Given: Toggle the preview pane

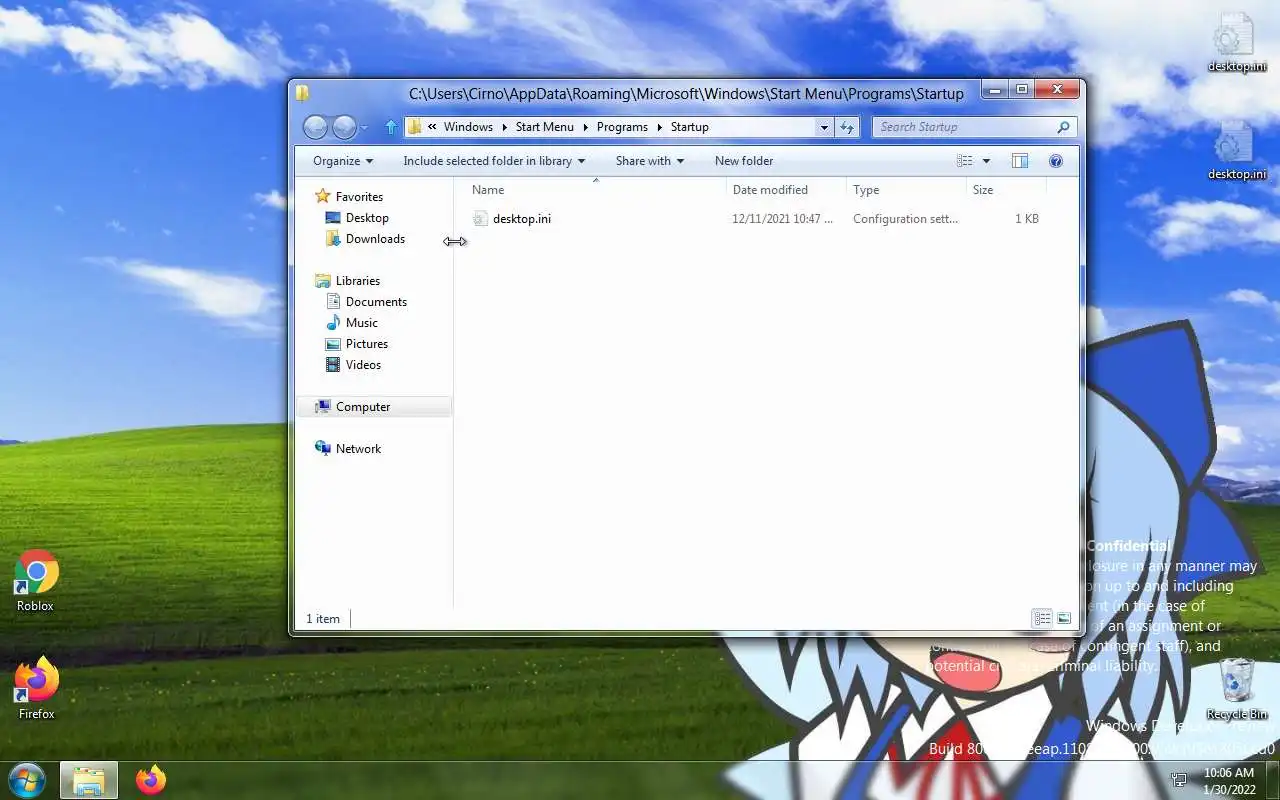Looking at the screenshot, I should click(1020, 161).
